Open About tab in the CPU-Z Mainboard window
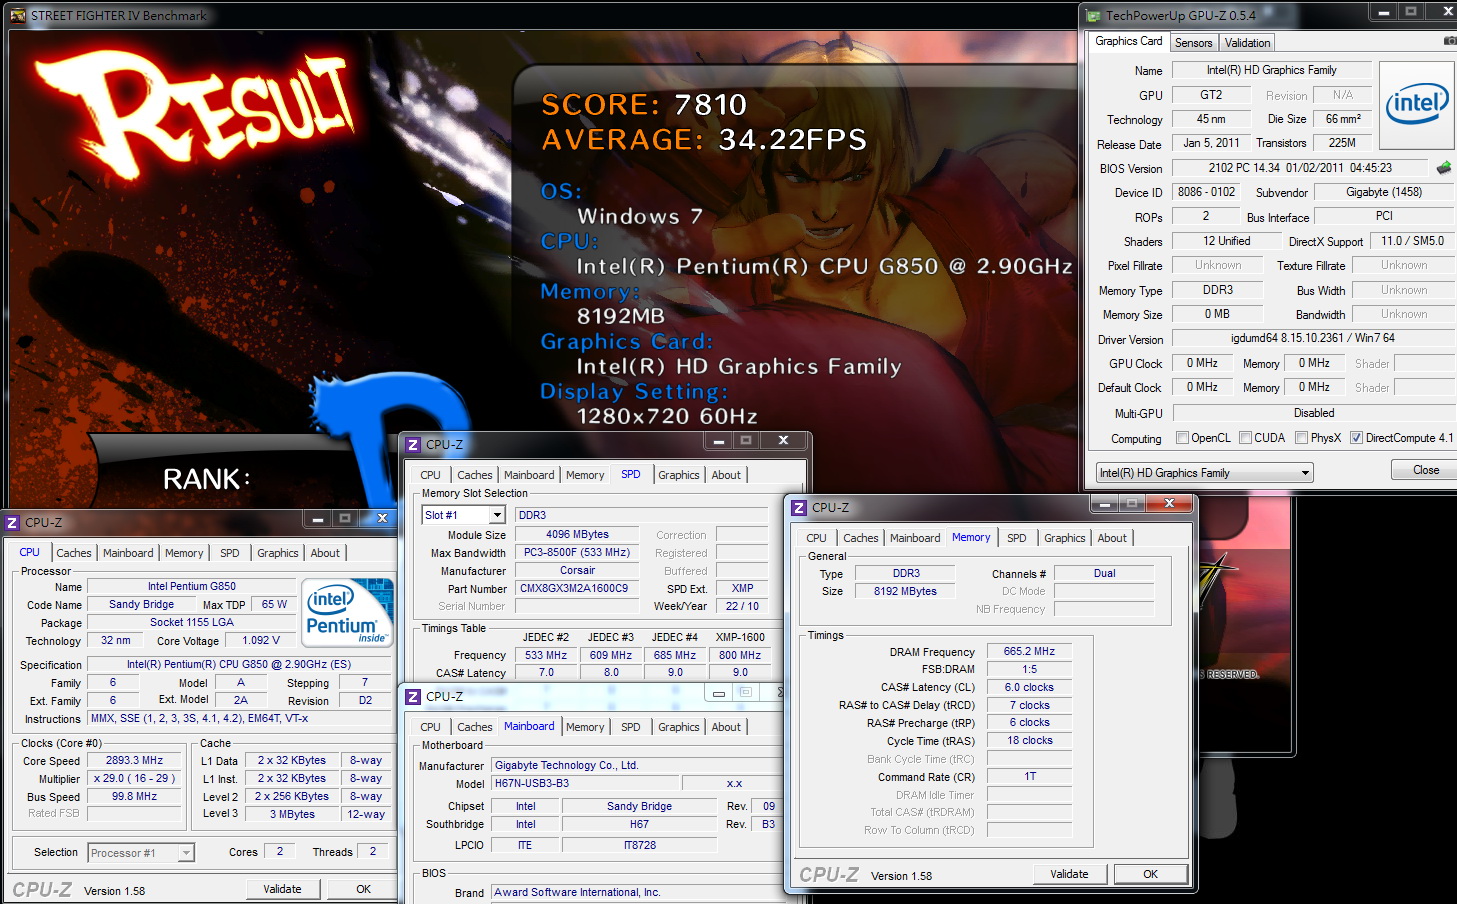1457x904 pixels. point(726,727)
